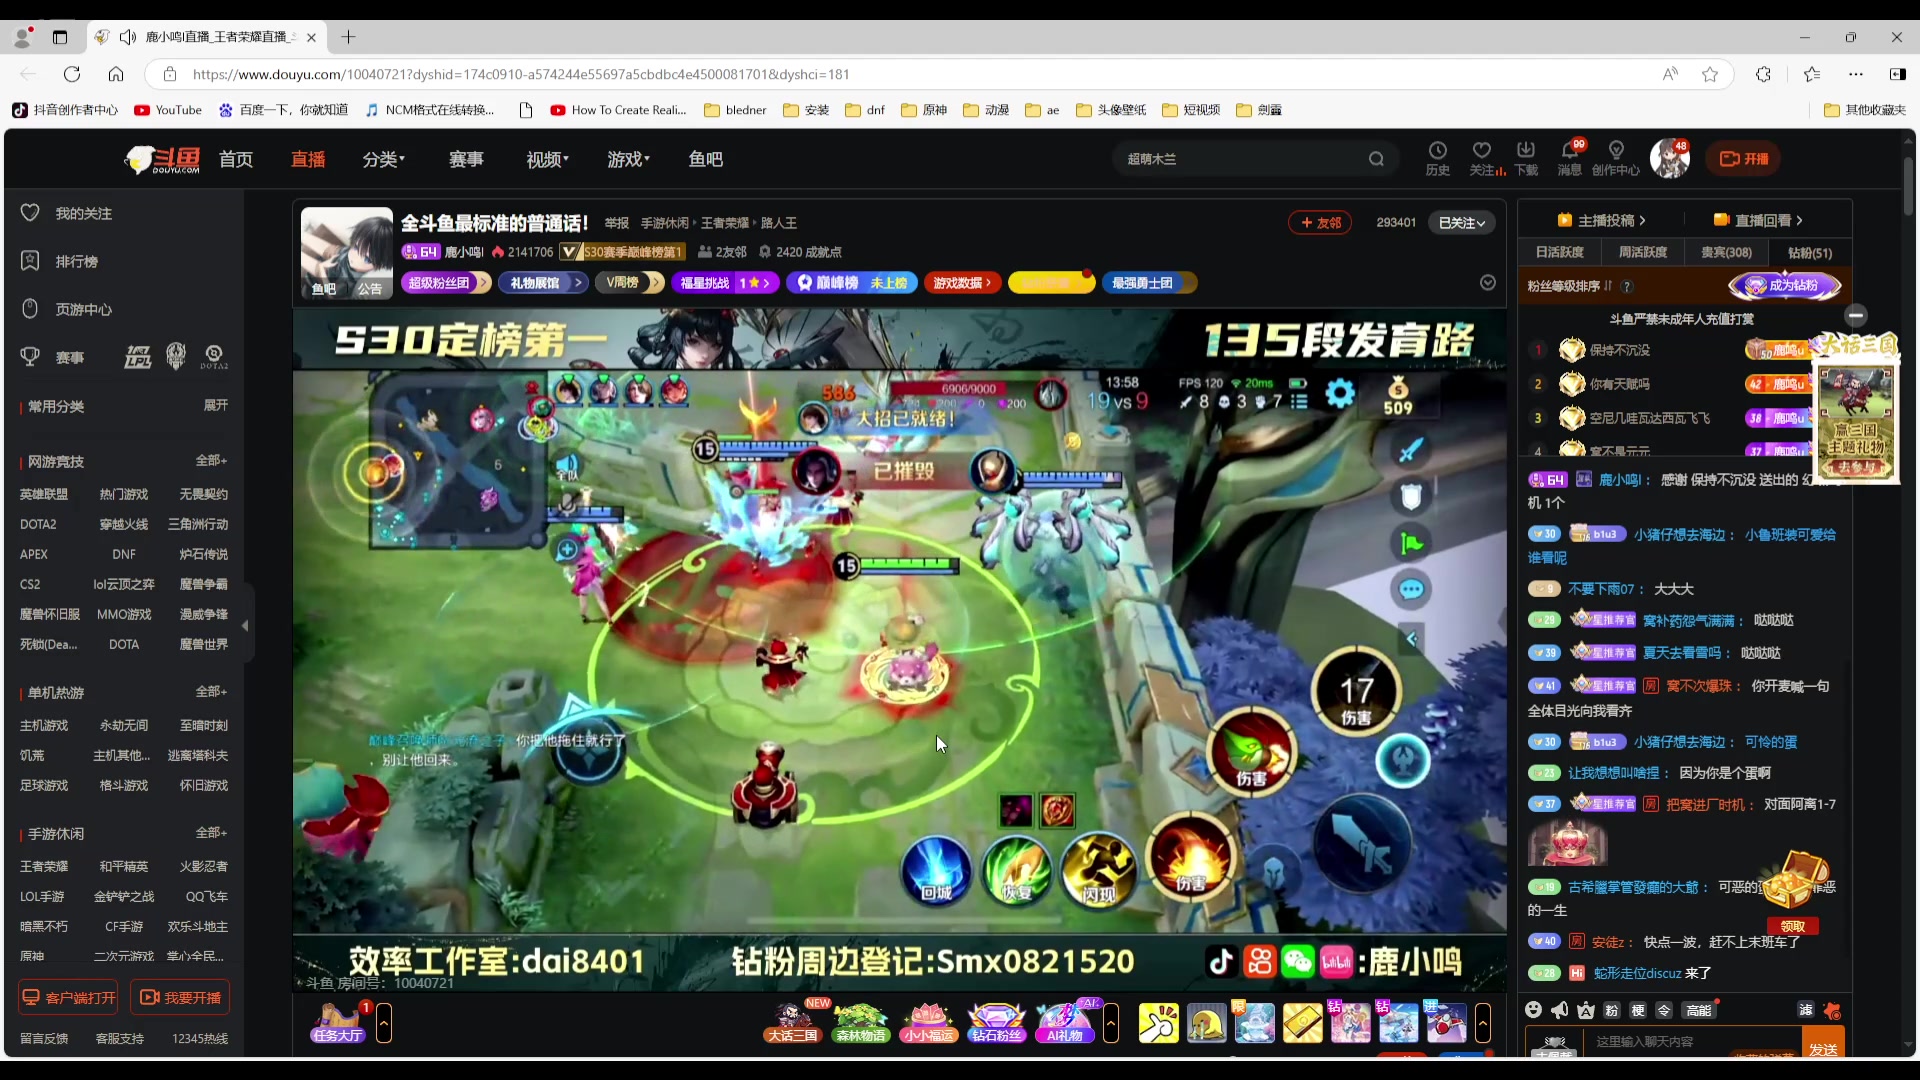This screenshot has height=1080, width=1920.
Task: Click the Dota2 icon in sidebar
Action: pyautogui.click(x=213, y=356)
